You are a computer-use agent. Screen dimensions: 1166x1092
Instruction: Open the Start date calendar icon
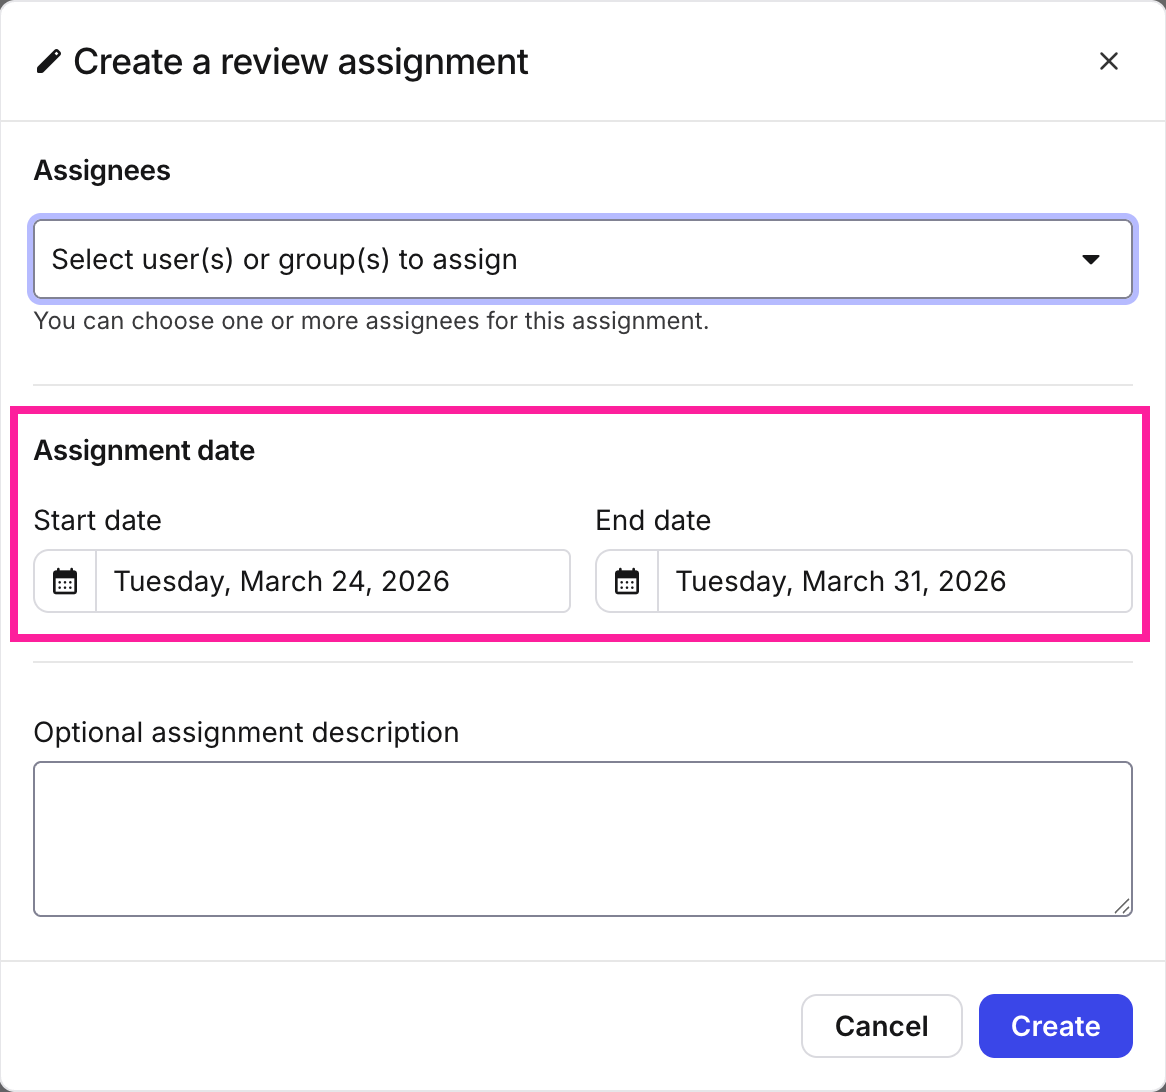coord(65,581)
